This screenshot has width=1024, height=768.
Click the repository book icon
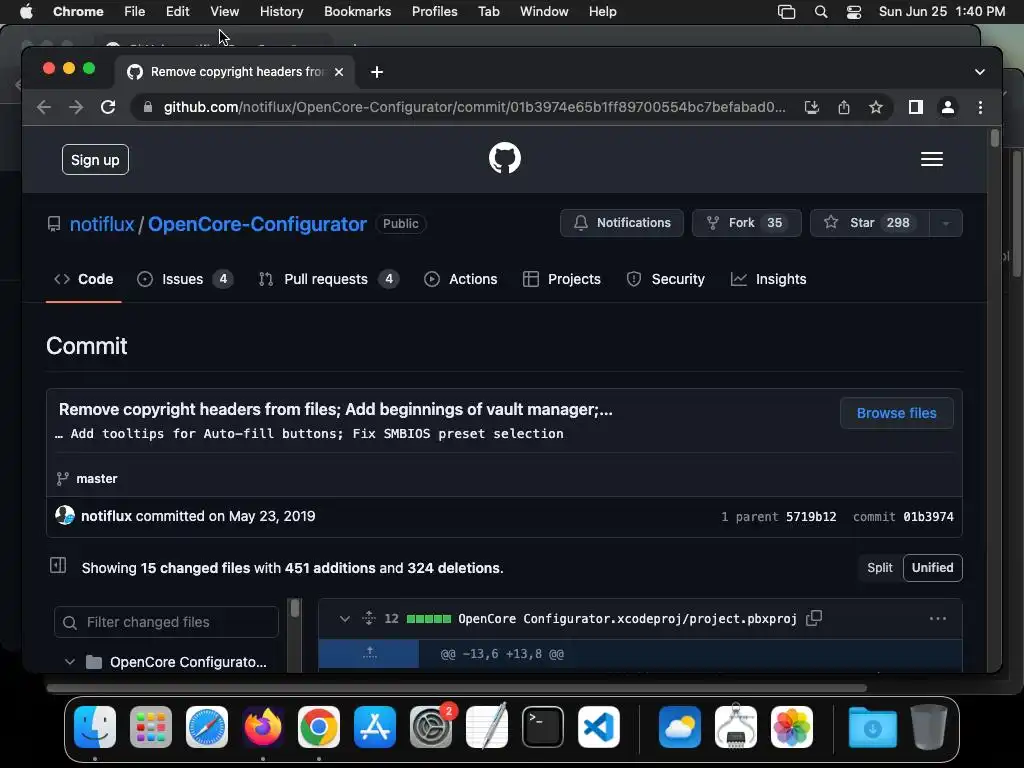pyautogui.click(x=54, y=224)
